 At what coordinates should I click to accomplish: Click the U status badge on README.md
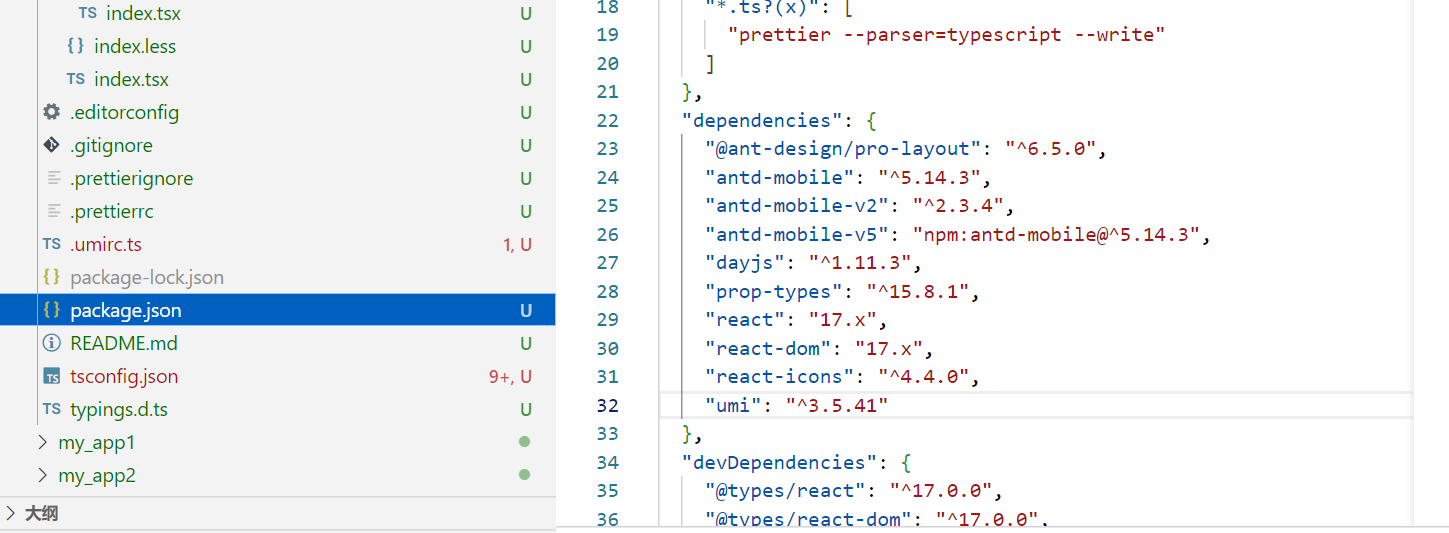point(526,343)
